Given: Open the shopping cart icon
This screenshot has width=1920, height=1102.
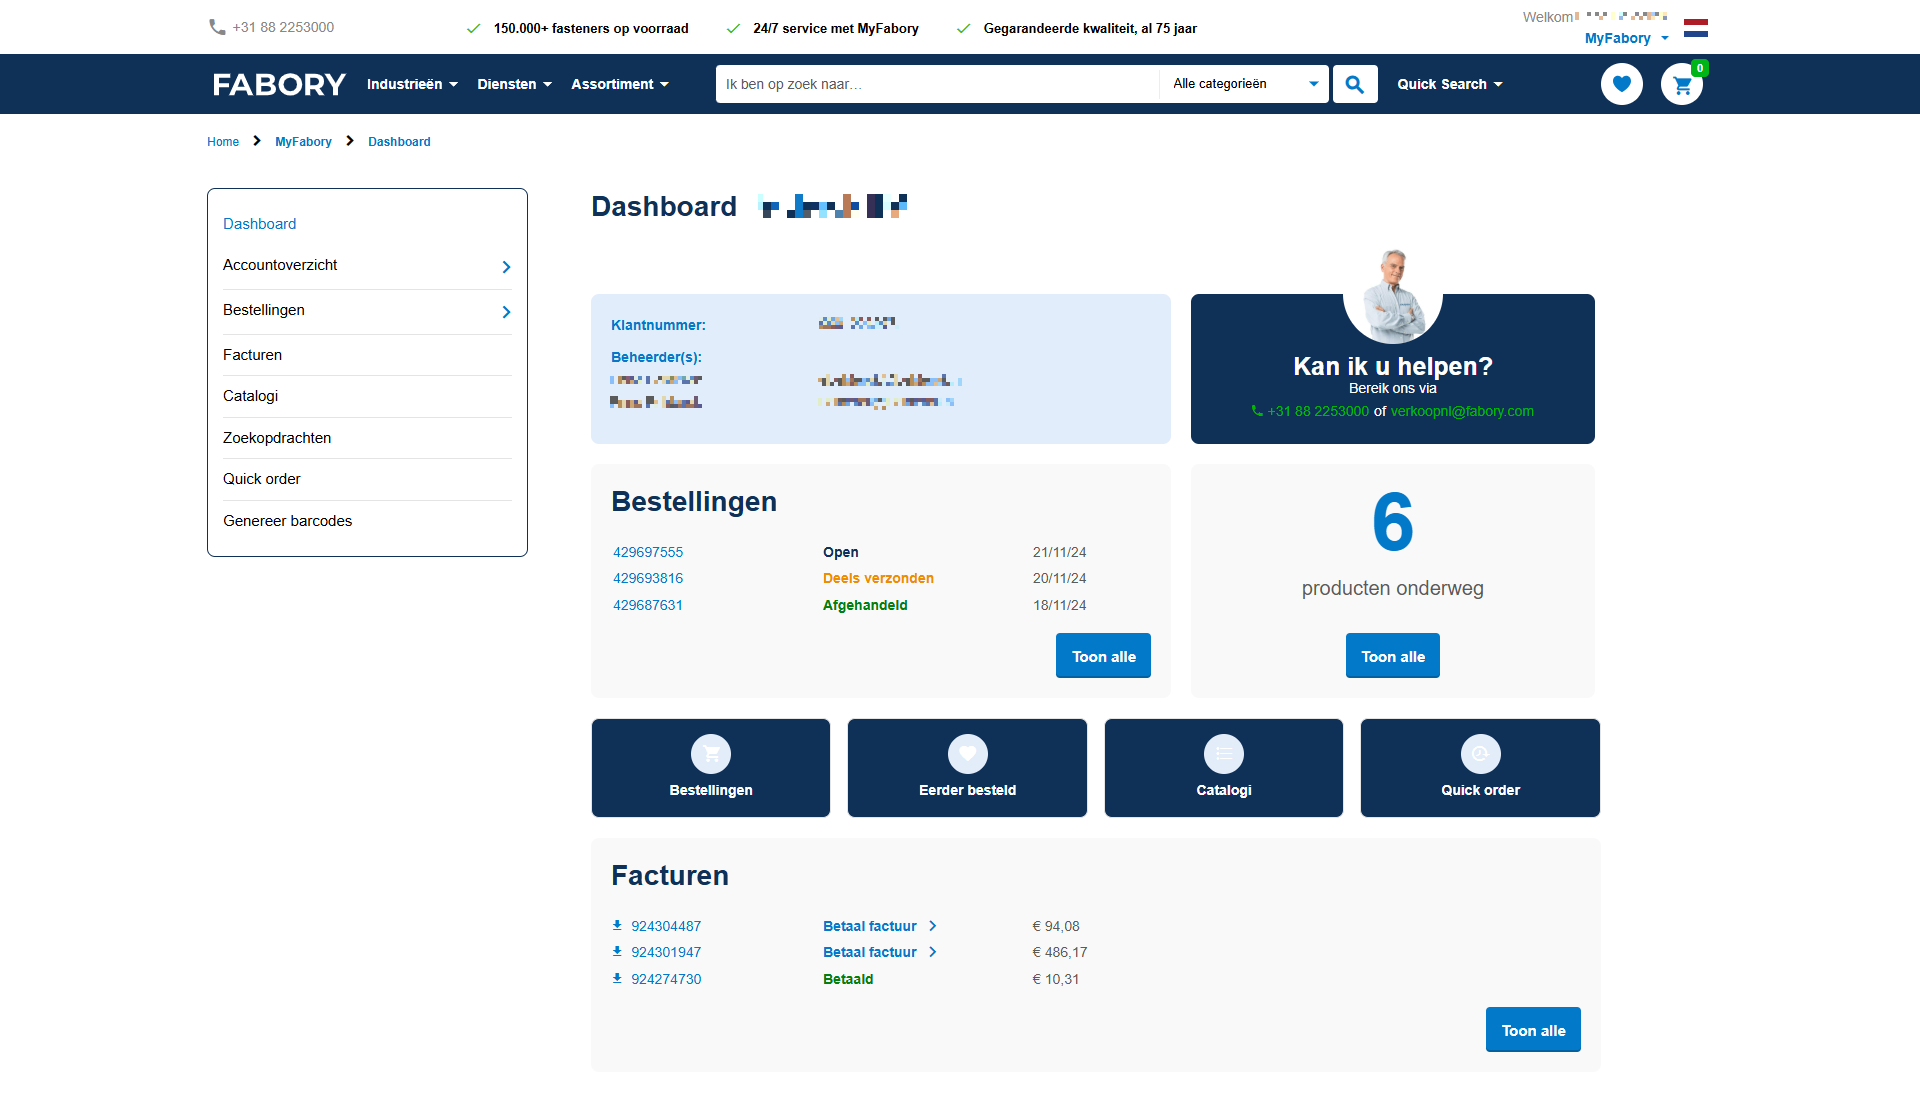Looking at the screenshot, I should (x=1682, y=85).
